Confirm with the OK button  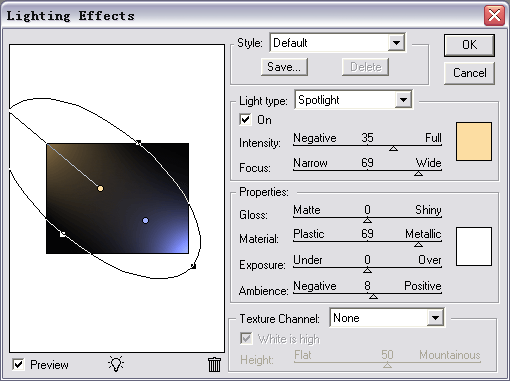tap(469, 45)
